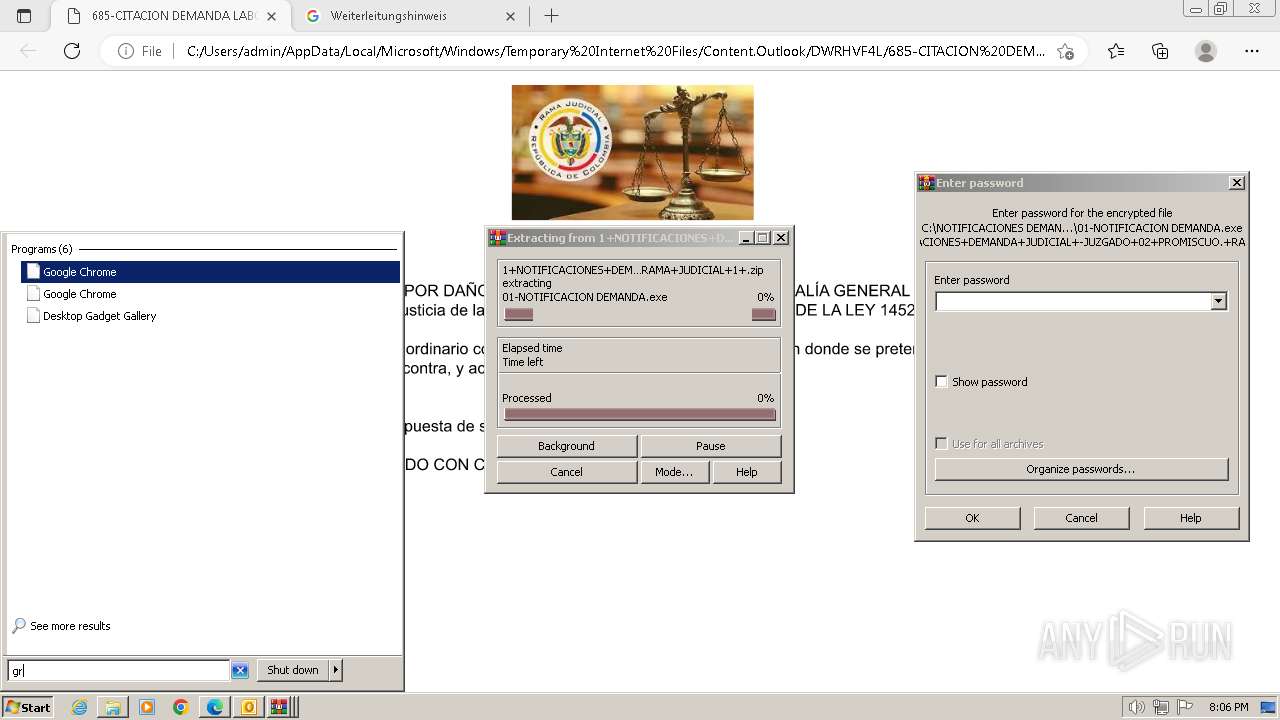
Task: Enable Show password checkbox
Action: pyautogui.click(x=941, y=382)
